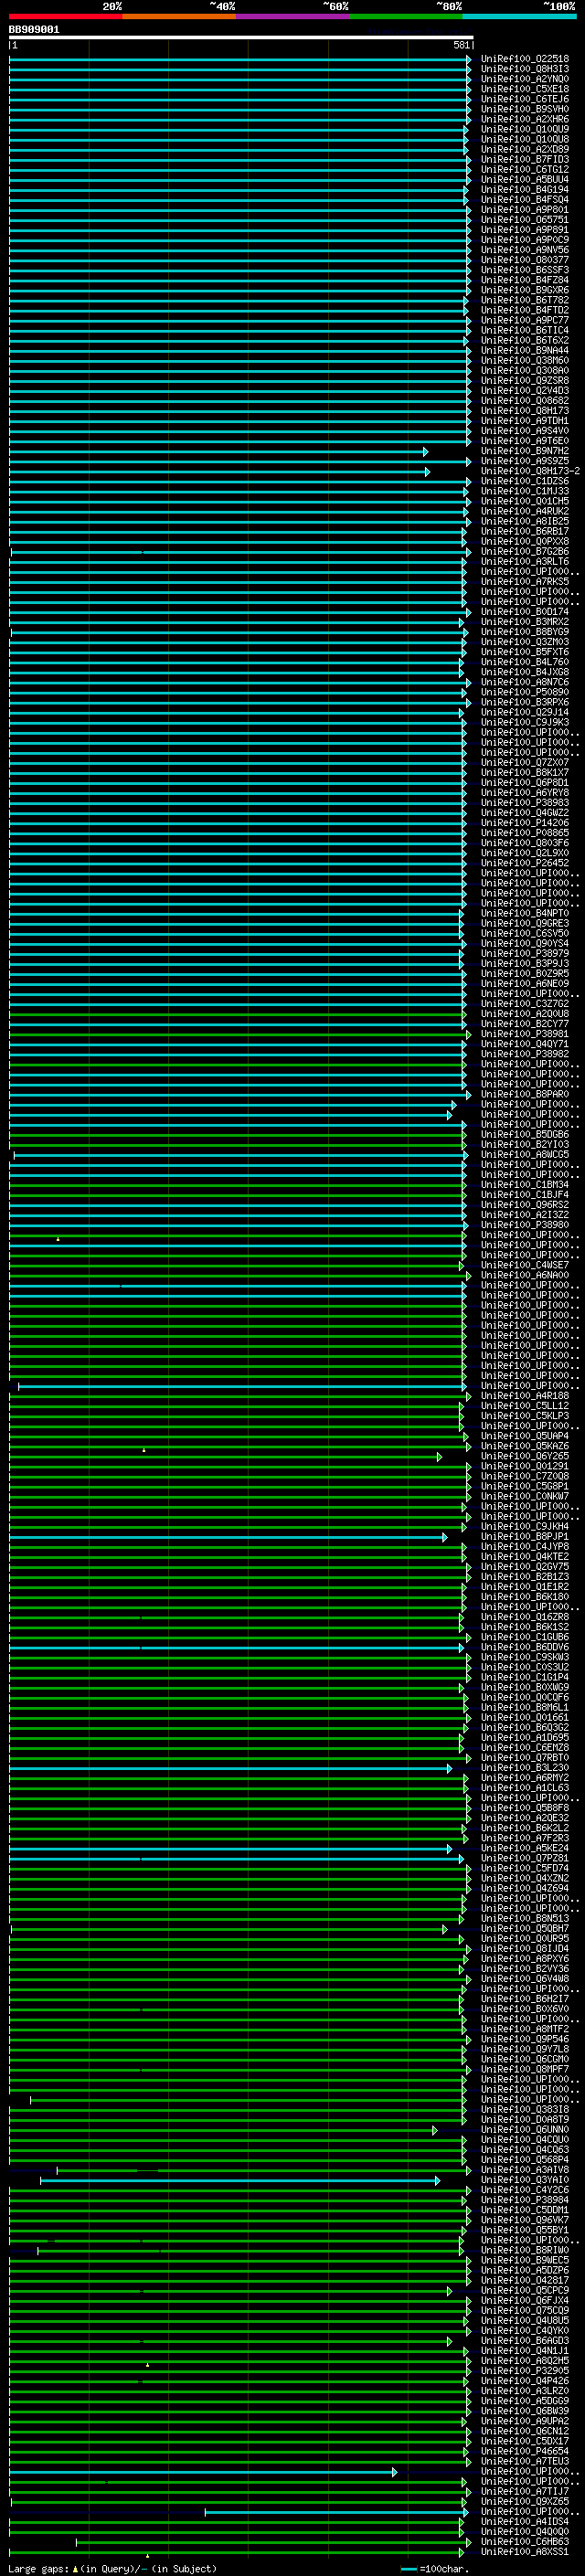Screen dimensions: 585x2576
Task: Click the =100char. scale legend
Action: click(434, 2568)
